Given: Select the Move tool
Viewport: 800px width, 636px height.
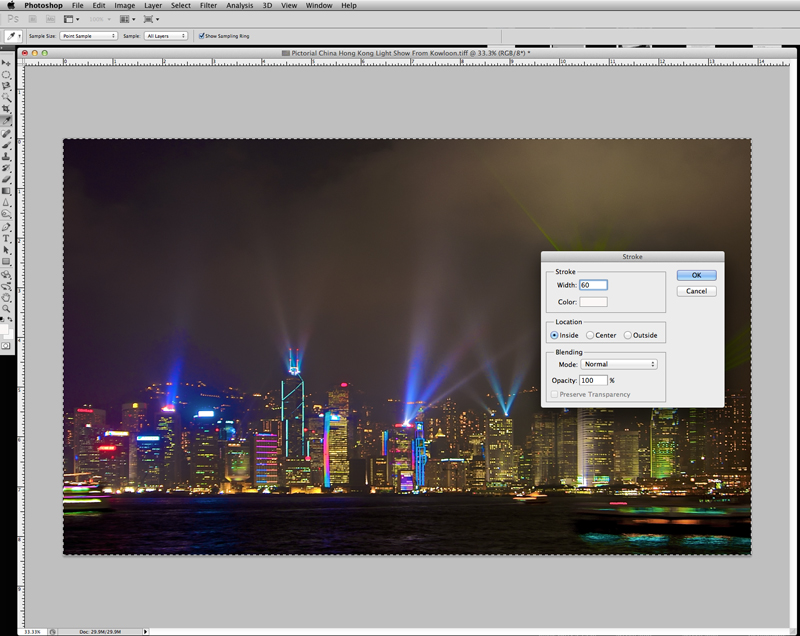Looking at the screenshot, I should (x=6, y=62).
